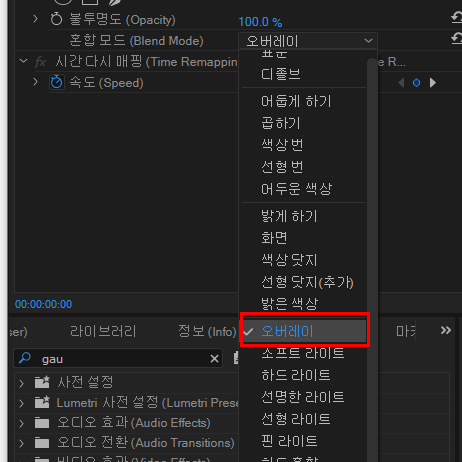
Task: Click the 혼합 모드 (Blend Mode) label
Action: click(x=136, y=41)
